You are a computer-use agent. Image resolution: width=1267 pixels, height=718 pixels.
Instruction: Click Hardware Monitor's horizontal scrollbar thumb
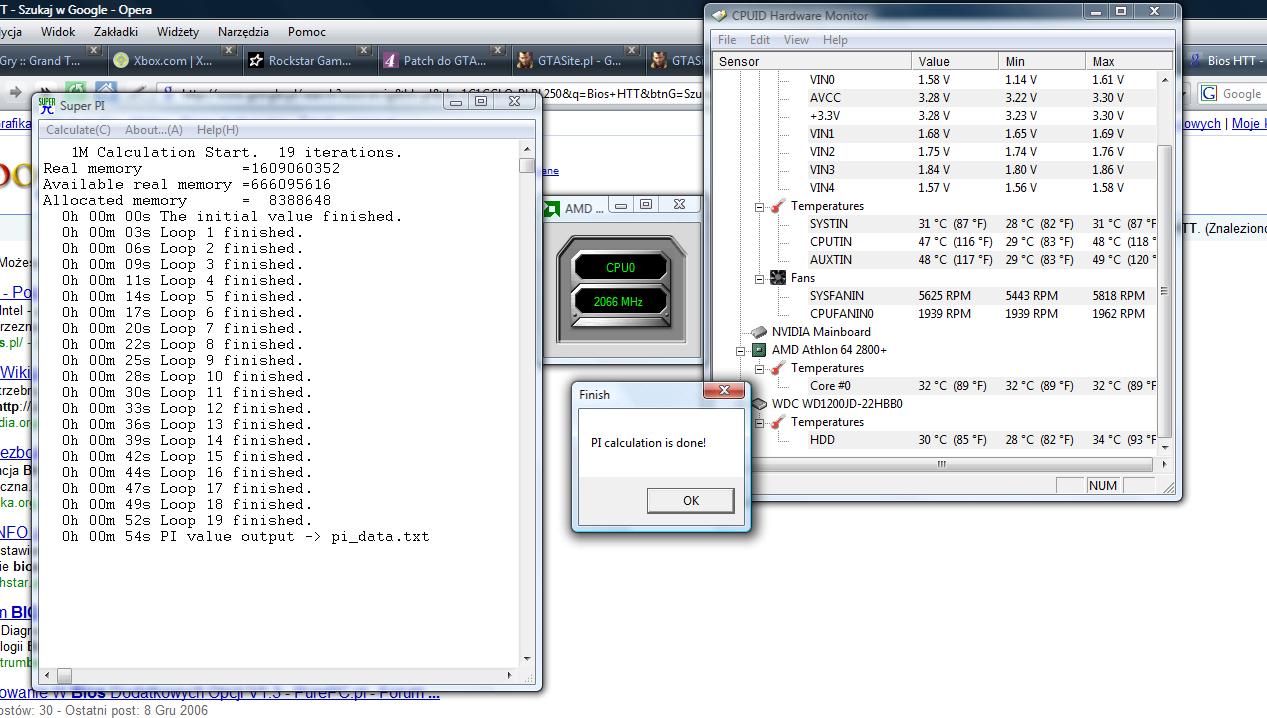940,464
